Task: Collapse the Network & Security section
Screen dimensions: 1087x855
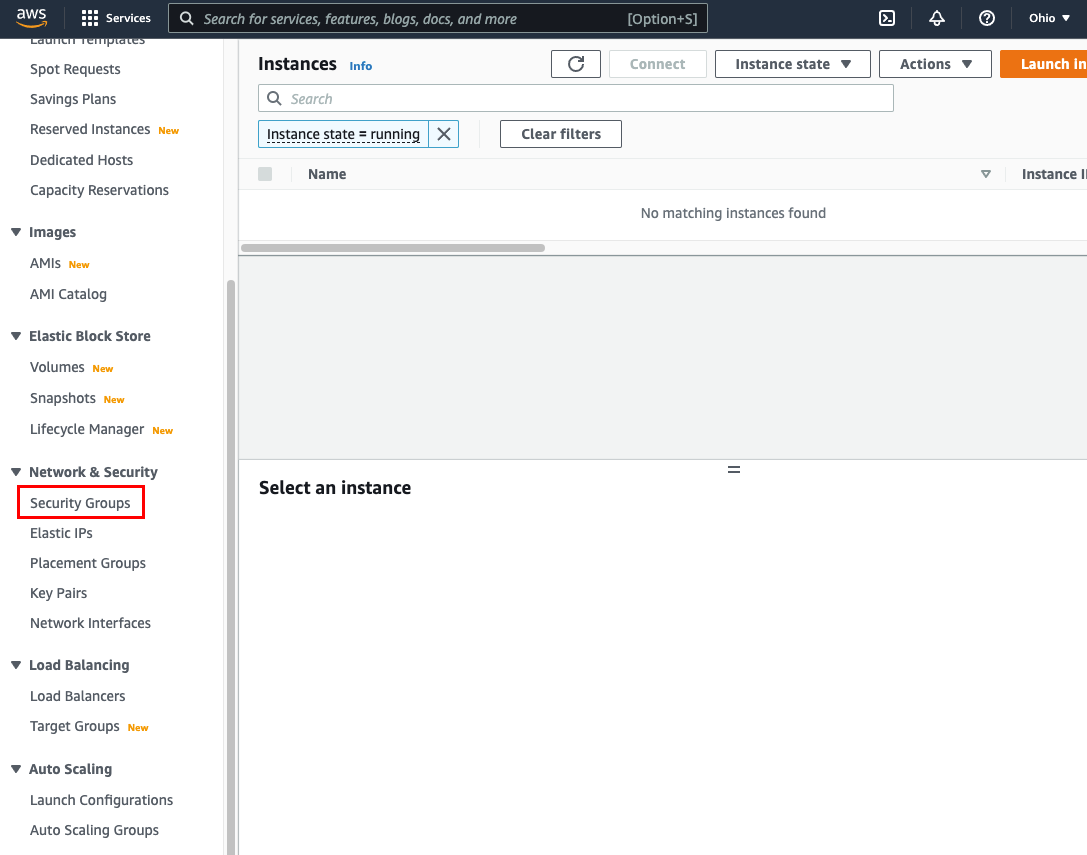Action: 16,472
